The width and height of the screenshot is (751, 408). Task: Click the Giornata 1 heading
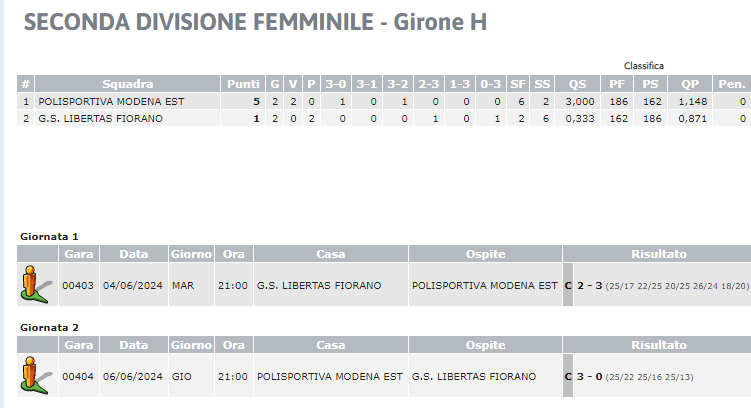[x=49, y=237]
